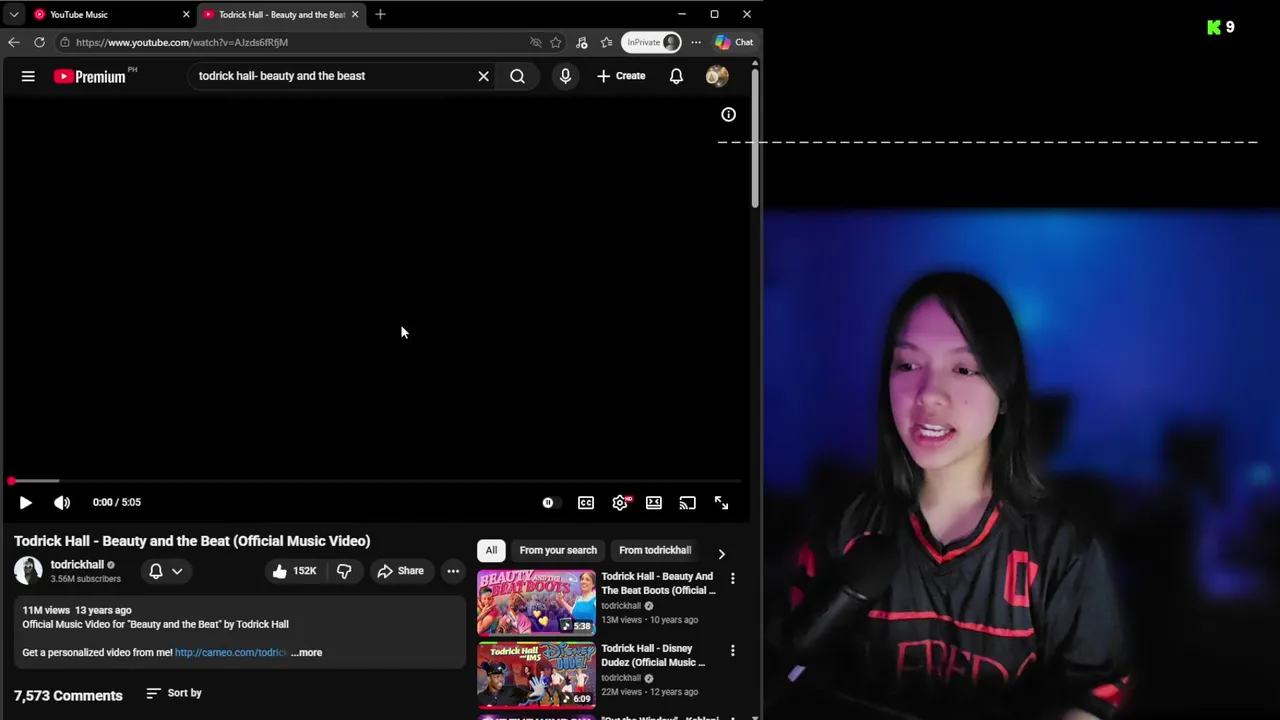Viewport: 1280px width, 720px height.
Task: Click the page vertical scrollbar
Action: tap(755, 139)
